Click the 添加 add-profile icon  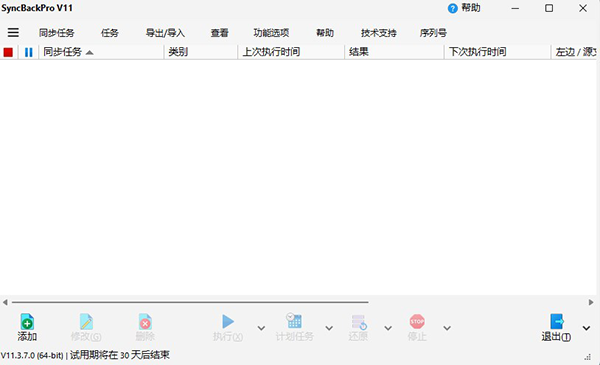(x=27, y=321)
